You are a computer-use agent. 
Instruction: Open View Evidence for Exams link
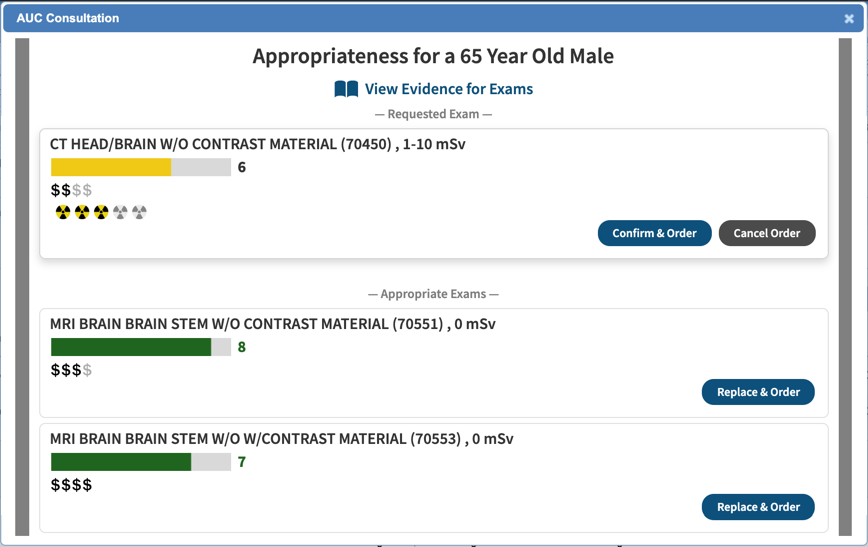(x=448, y=89)
